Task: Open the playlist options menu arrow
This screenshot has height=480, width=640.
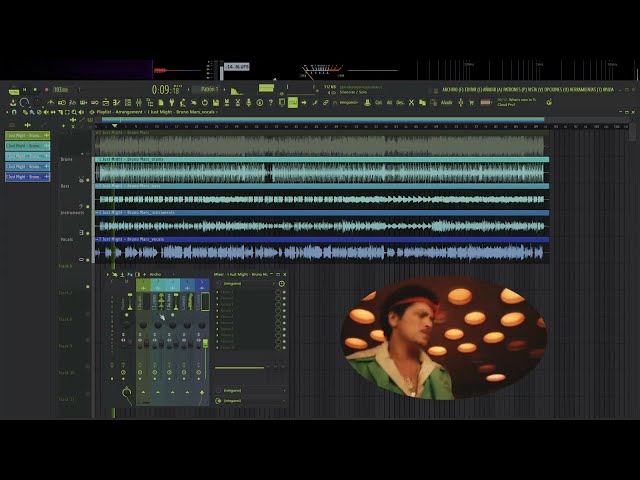Action: click(7, 112)
